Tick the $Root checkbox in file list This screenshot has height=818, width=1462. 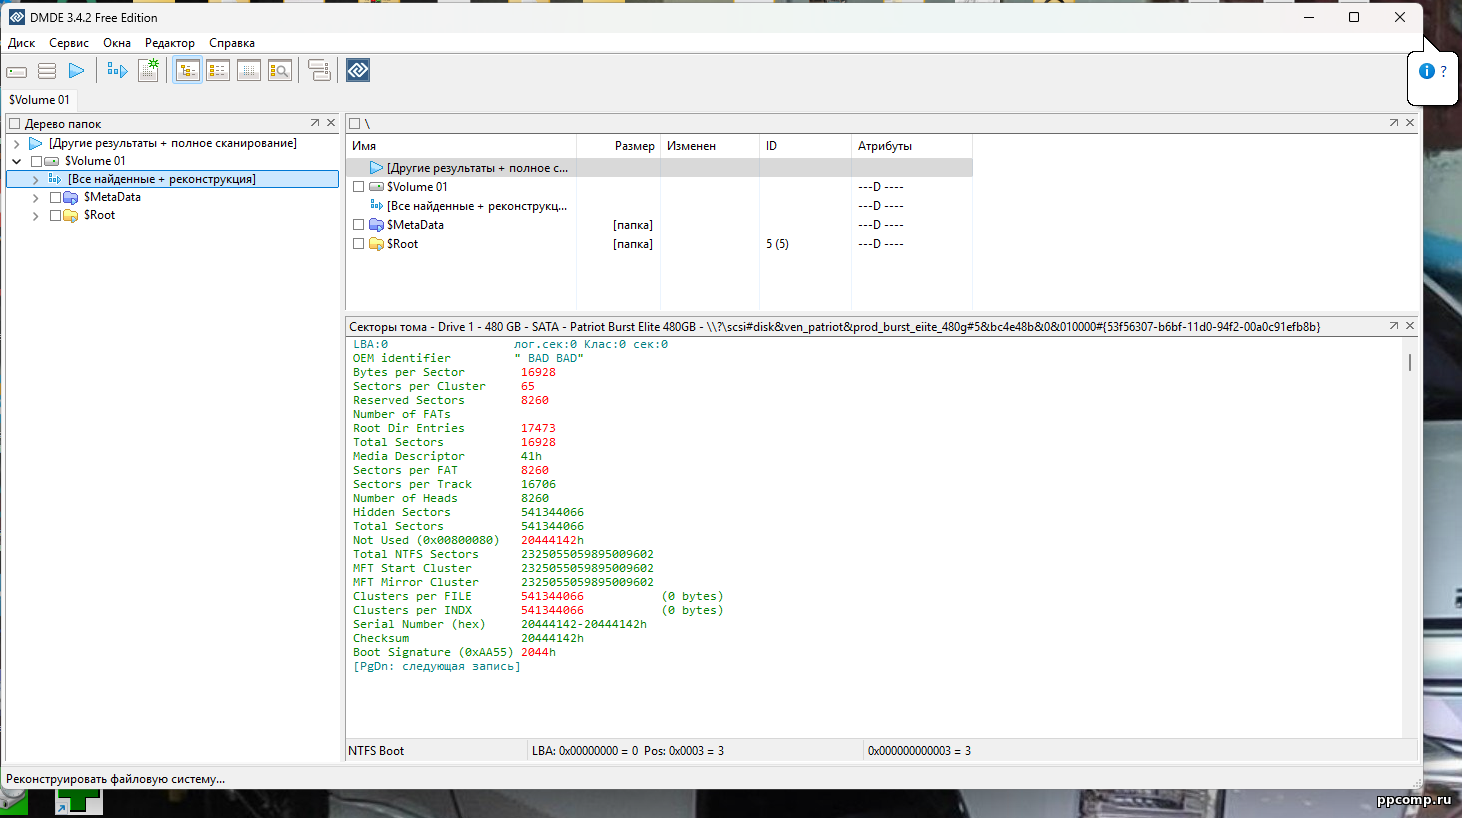pos(358,244)
